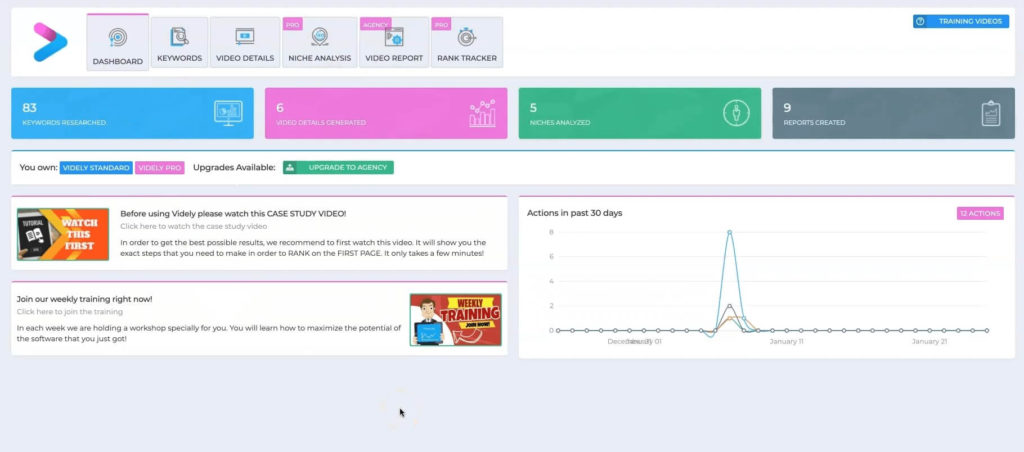Click the January 11 axis label
Image resolution: width=1024 pixels, height=452 pixels.
tap(786, 342)
